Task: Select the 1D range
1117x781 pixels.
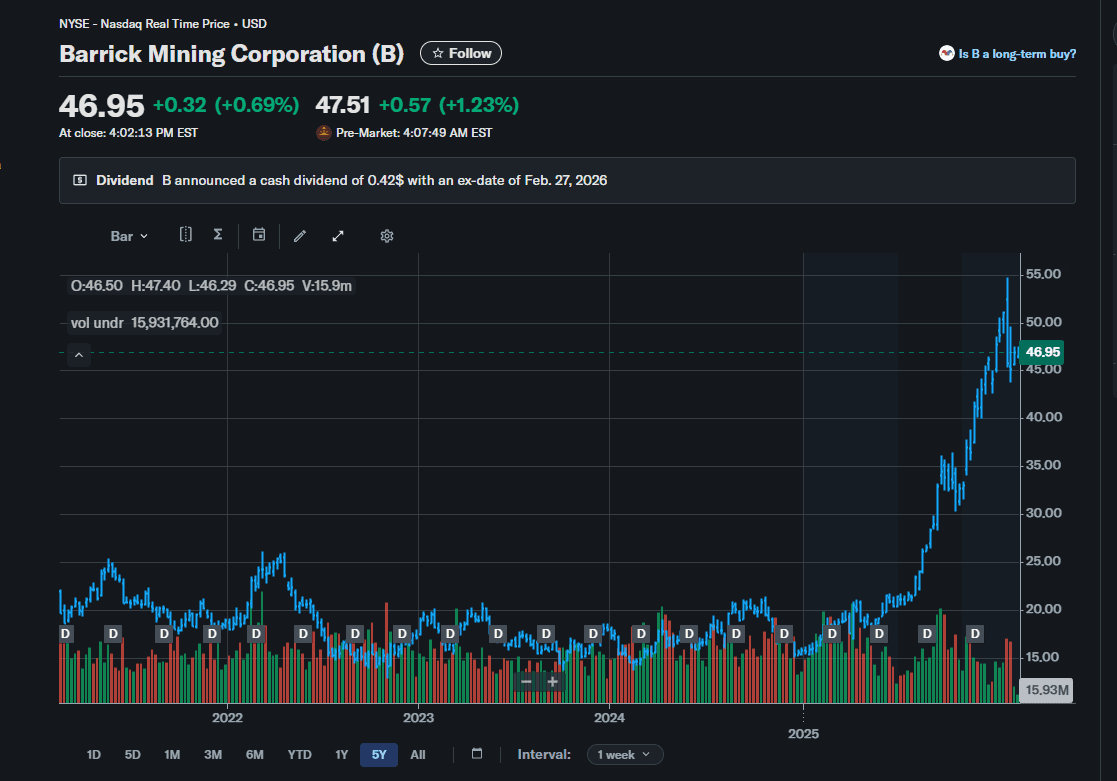Action: tap(93, 755)
